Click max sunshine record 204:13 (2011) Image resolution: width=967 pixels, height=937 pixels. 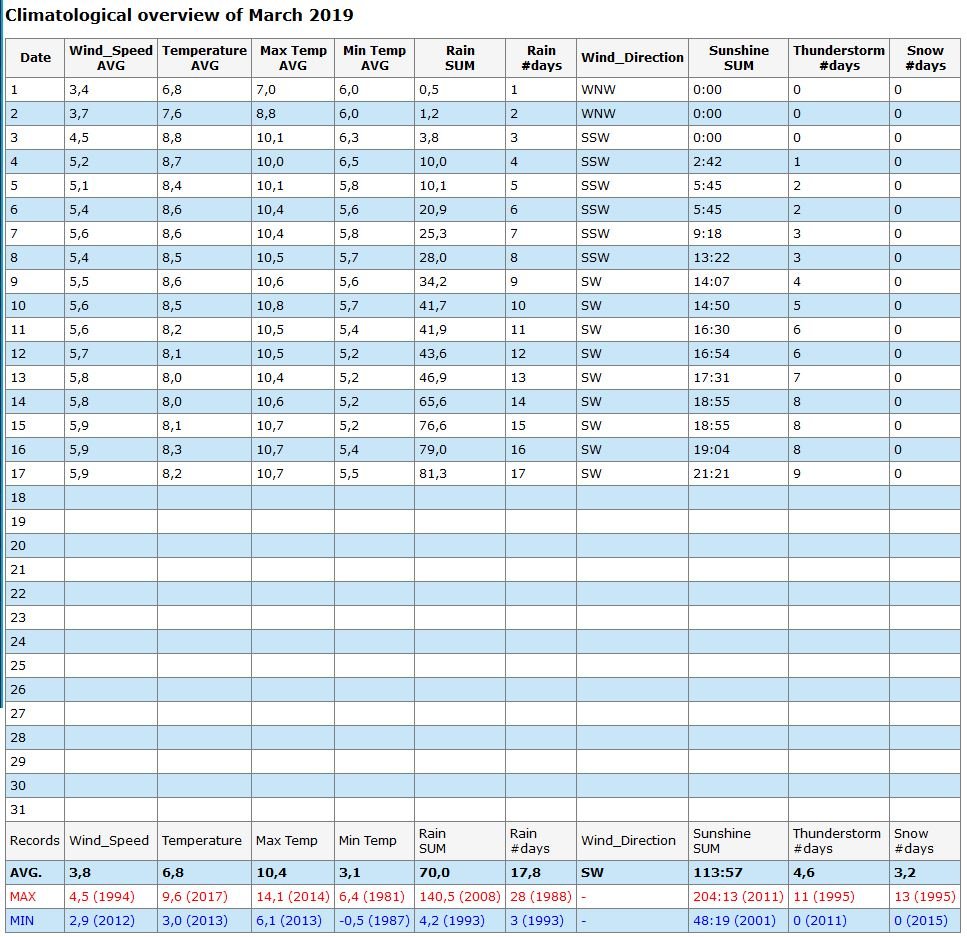[x=738, y=897]
